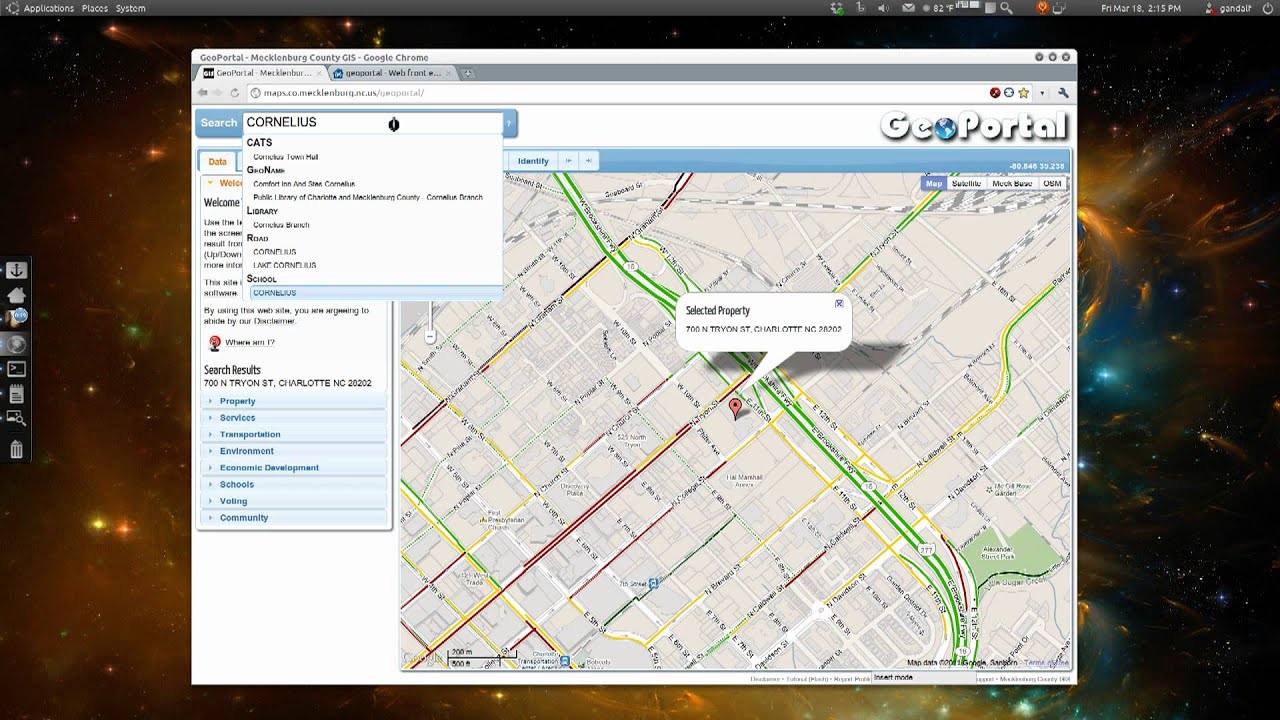The width and height of the screenshot is (1280, 720).
Task: Select the Data tab
Action: pyautogui.click(x=217, y=161)
